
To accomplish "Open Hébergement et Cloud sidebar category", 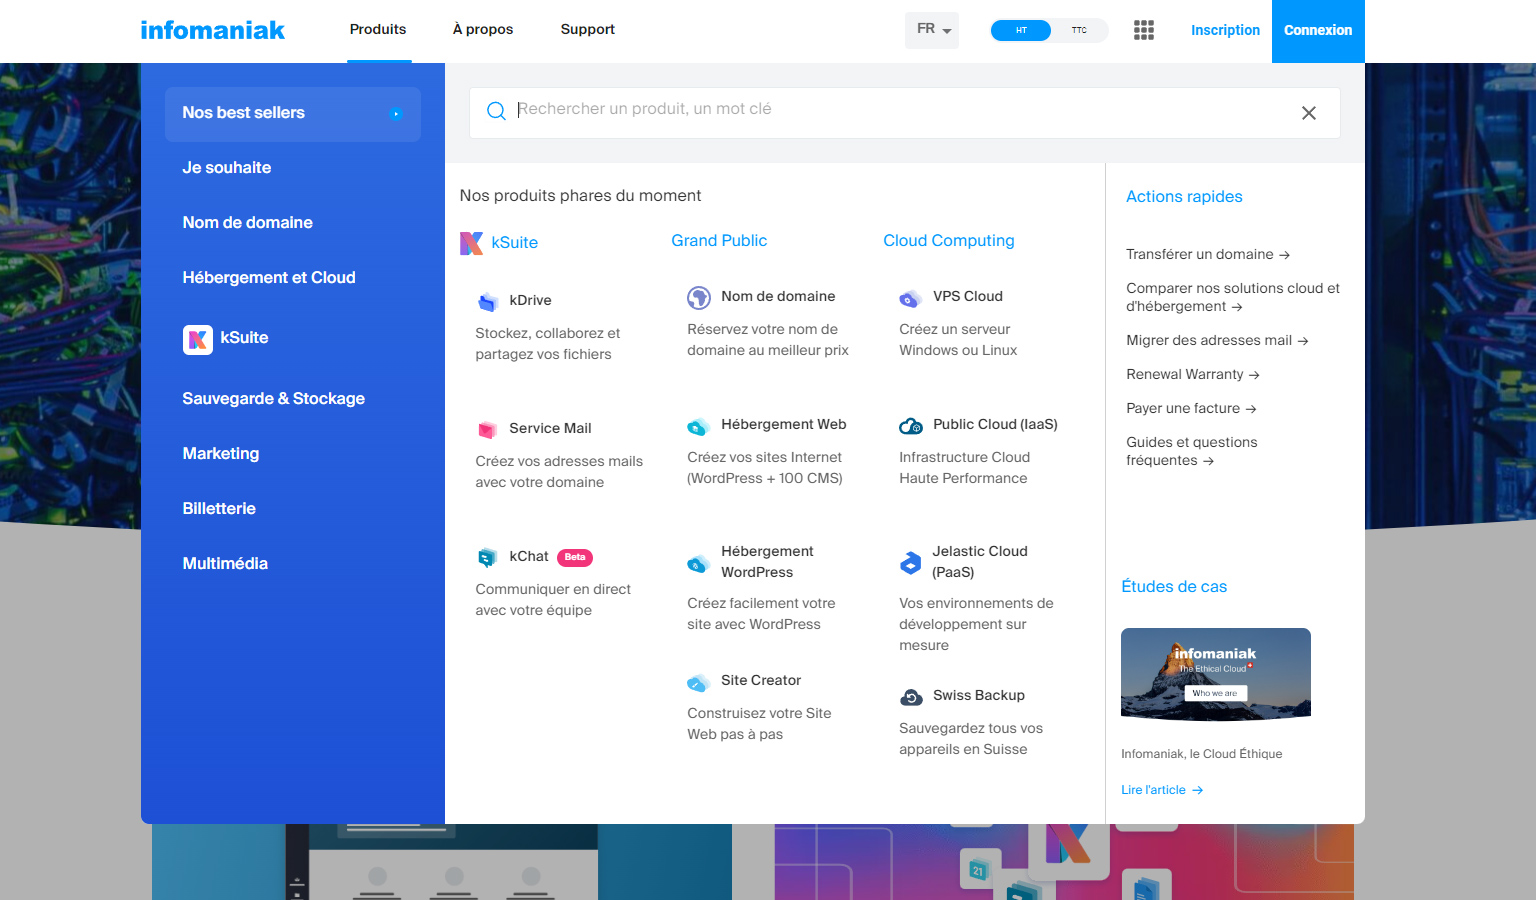I will pyautogui.click(x=269, y=278).
